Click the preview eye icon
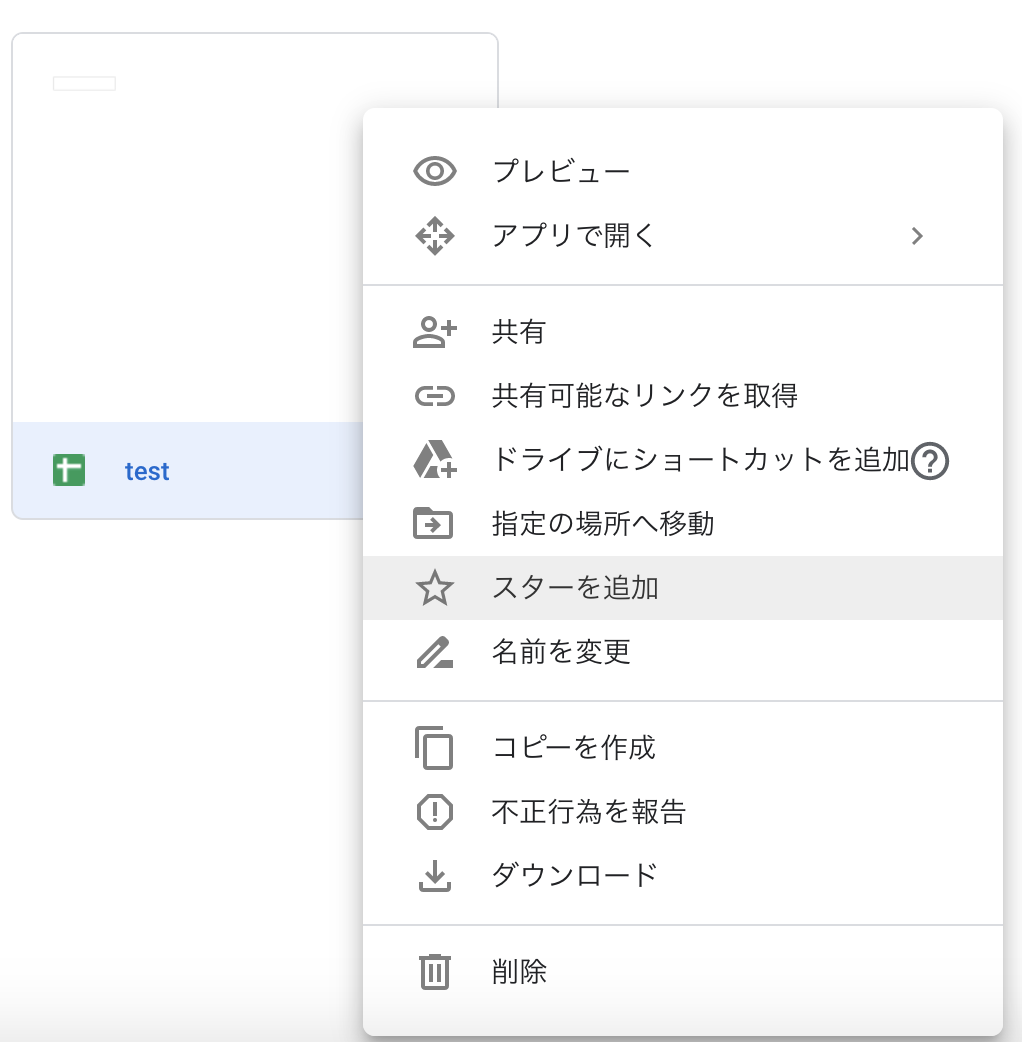Screen dimensions: 1022x1042 click(x=434, y=171)
